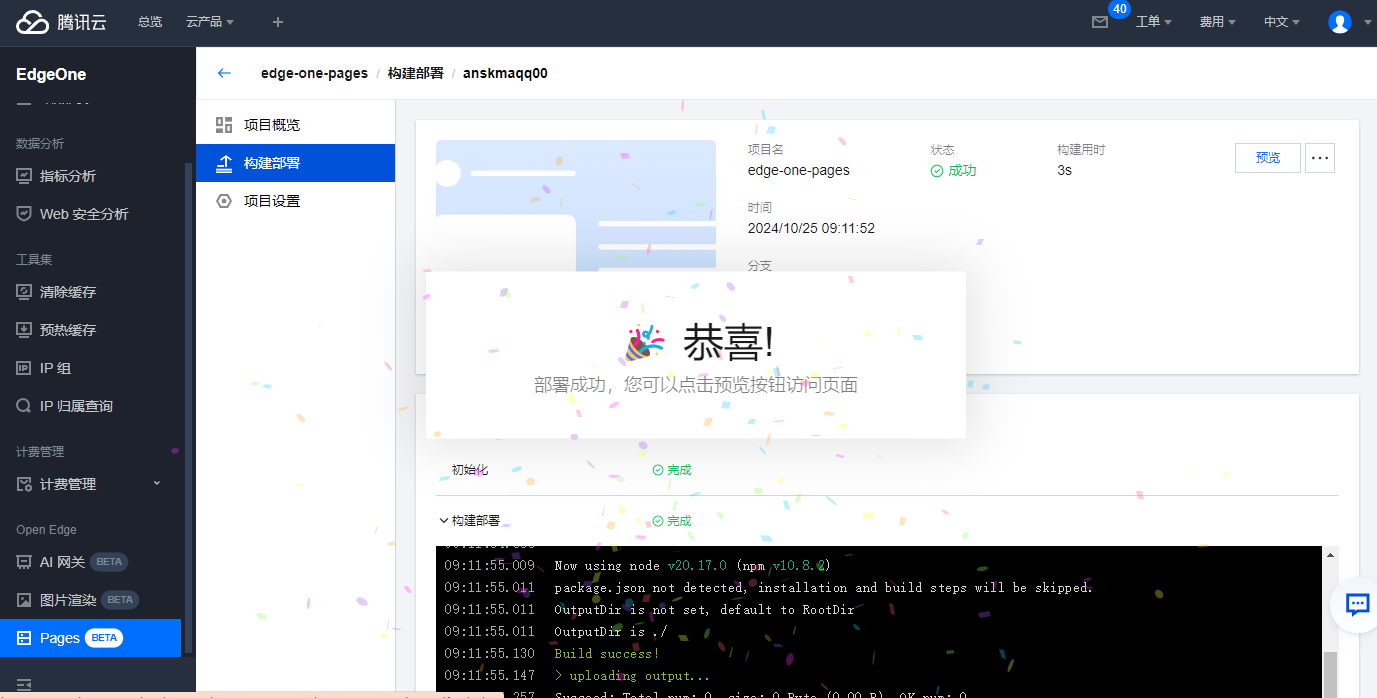This screenshot has height=698, width=1377.
Task: Open the 工单 dropdown in header
Action: (1153, 22)
